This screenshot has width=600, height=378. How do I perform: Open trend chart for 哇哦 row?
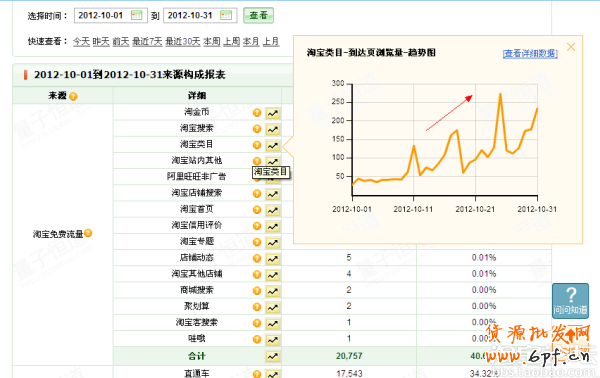point(273,339)
